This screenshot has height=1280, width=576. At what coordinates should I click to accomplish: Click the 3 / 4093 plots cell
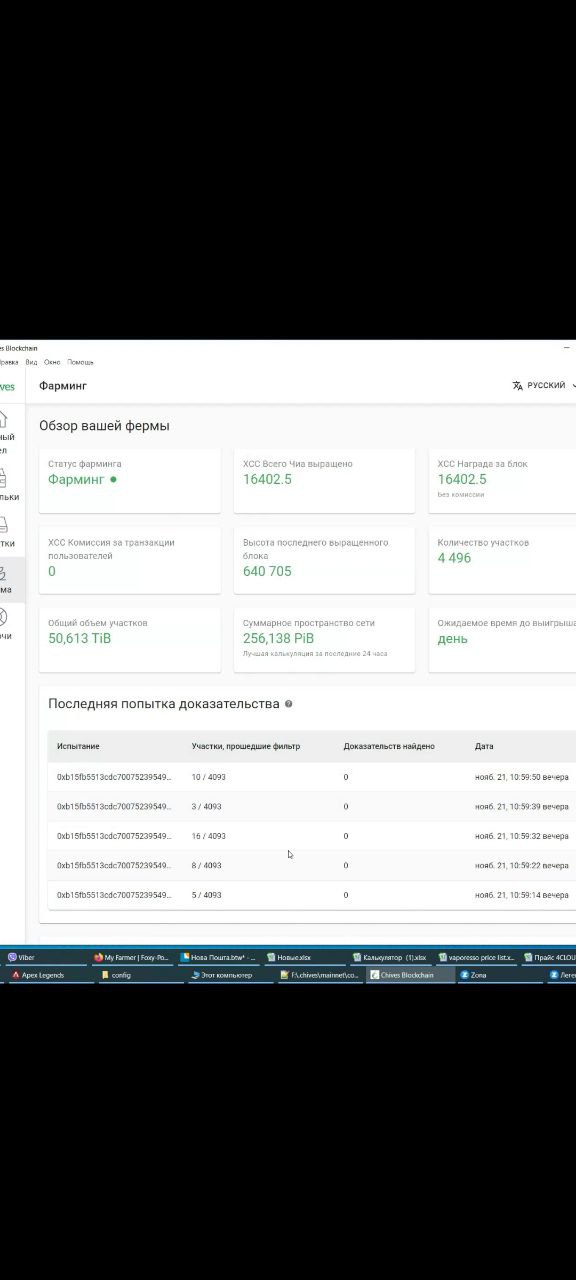tap(207, 806)
